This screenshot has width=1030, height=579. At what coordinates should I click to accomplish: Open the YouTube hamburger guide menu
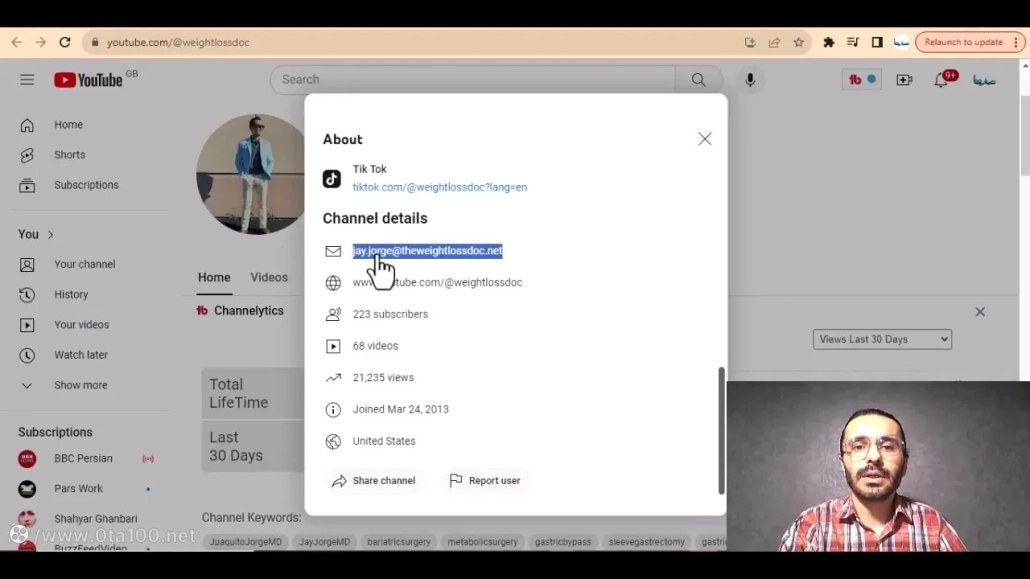coord(27,80)
